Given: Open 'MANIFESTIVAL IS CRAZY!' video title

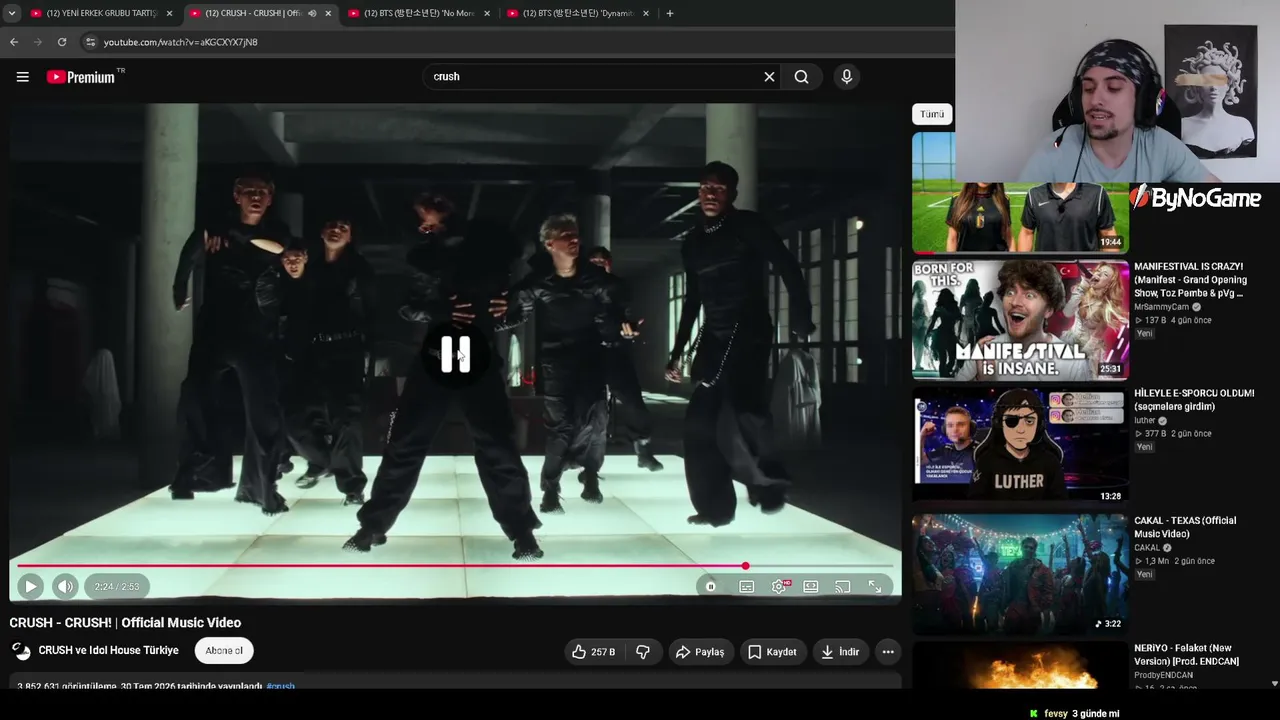Looking at the screenshot, I should (x=1190, y=280).
